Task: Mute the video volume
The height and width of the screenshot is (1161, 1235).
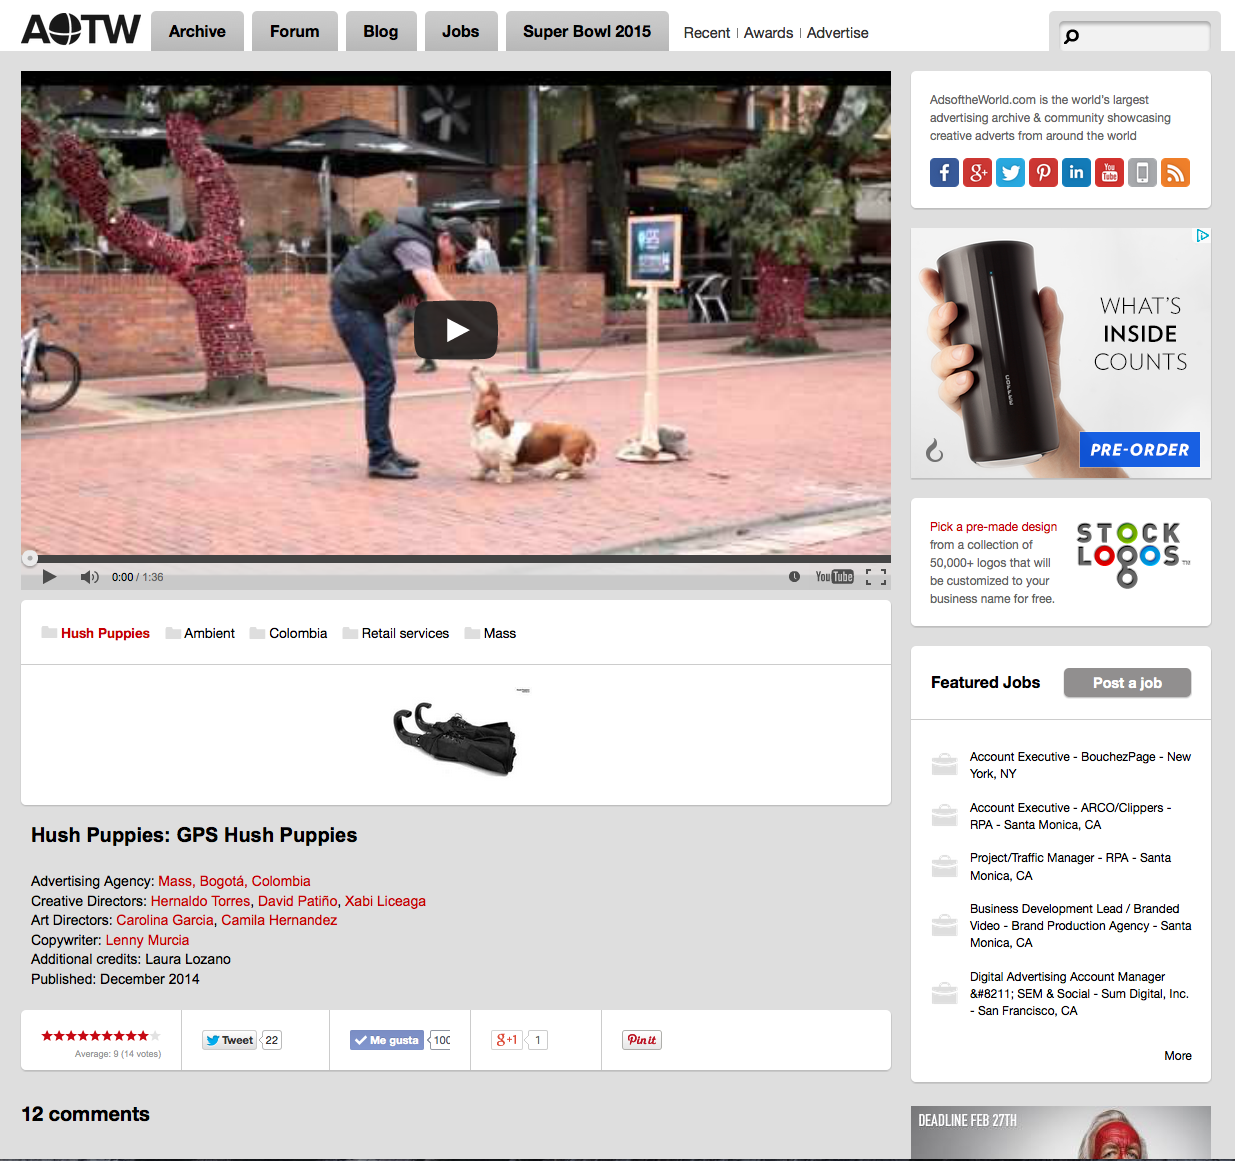Action: click(89, 577)
